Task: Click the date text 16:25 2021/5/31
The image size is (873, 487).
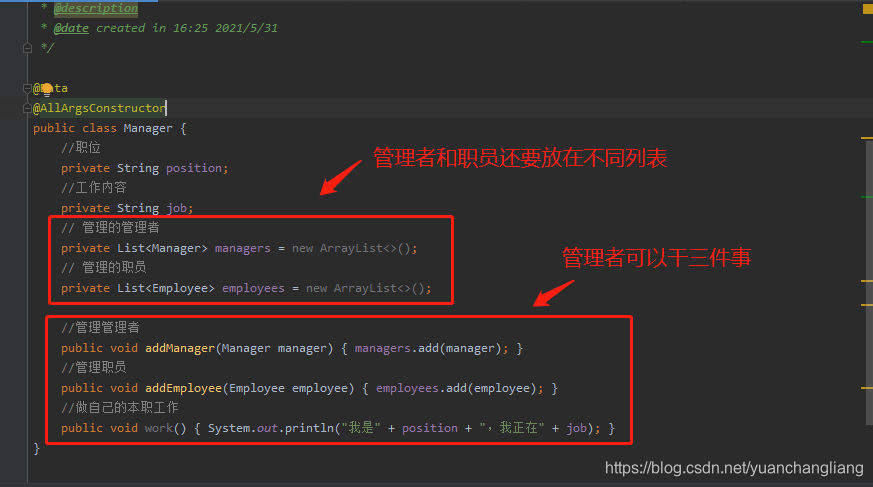Action: (225, 28)
